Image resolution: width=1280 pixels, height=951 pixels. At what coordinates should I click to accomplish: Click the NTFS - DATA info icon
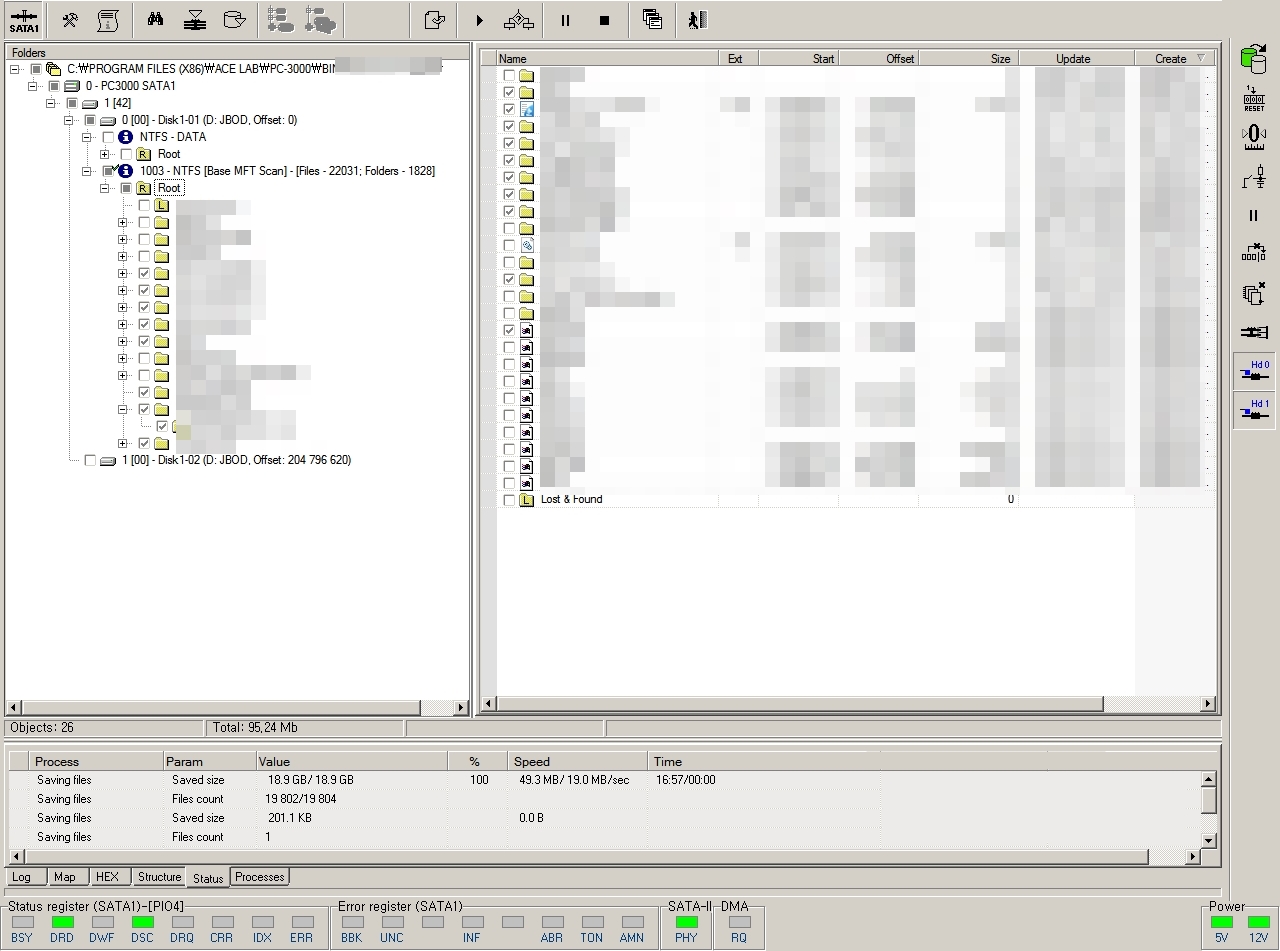(125, 137)
